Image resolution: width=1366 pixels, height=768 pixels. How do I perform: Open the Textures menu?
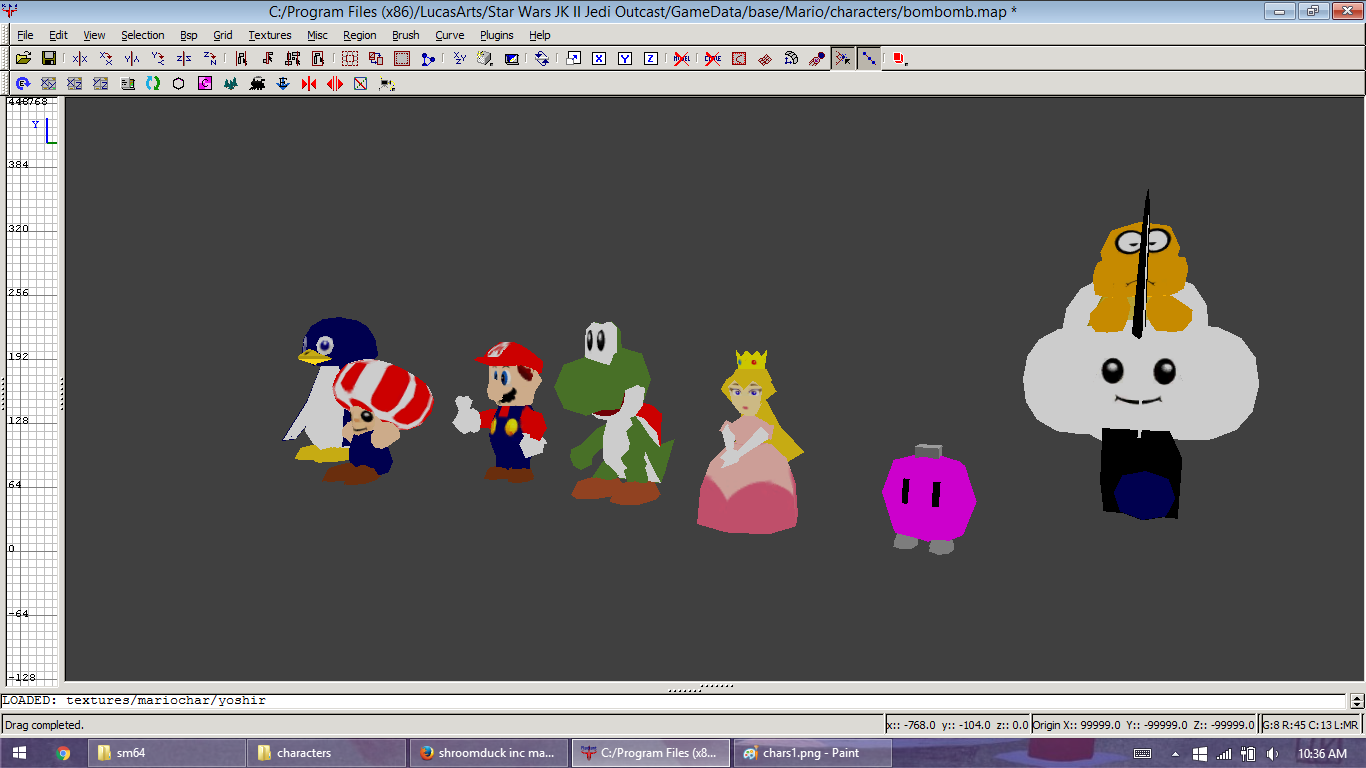click(x=270, y=35)
